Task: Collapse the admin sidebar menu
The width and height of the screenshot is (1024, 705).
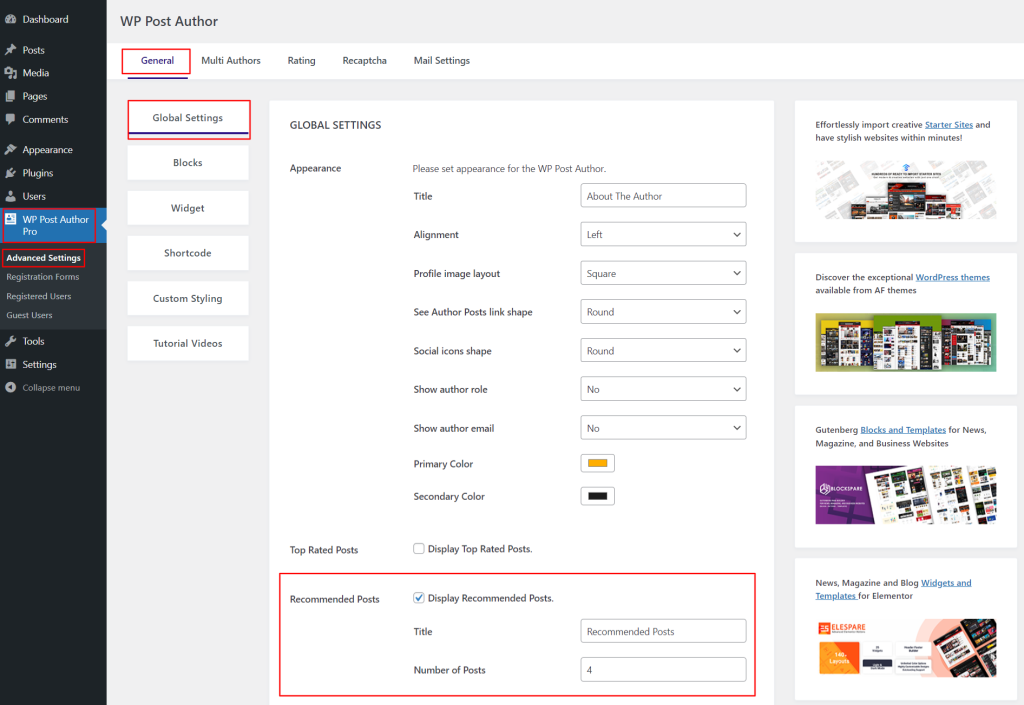Action: click(53, 388)
